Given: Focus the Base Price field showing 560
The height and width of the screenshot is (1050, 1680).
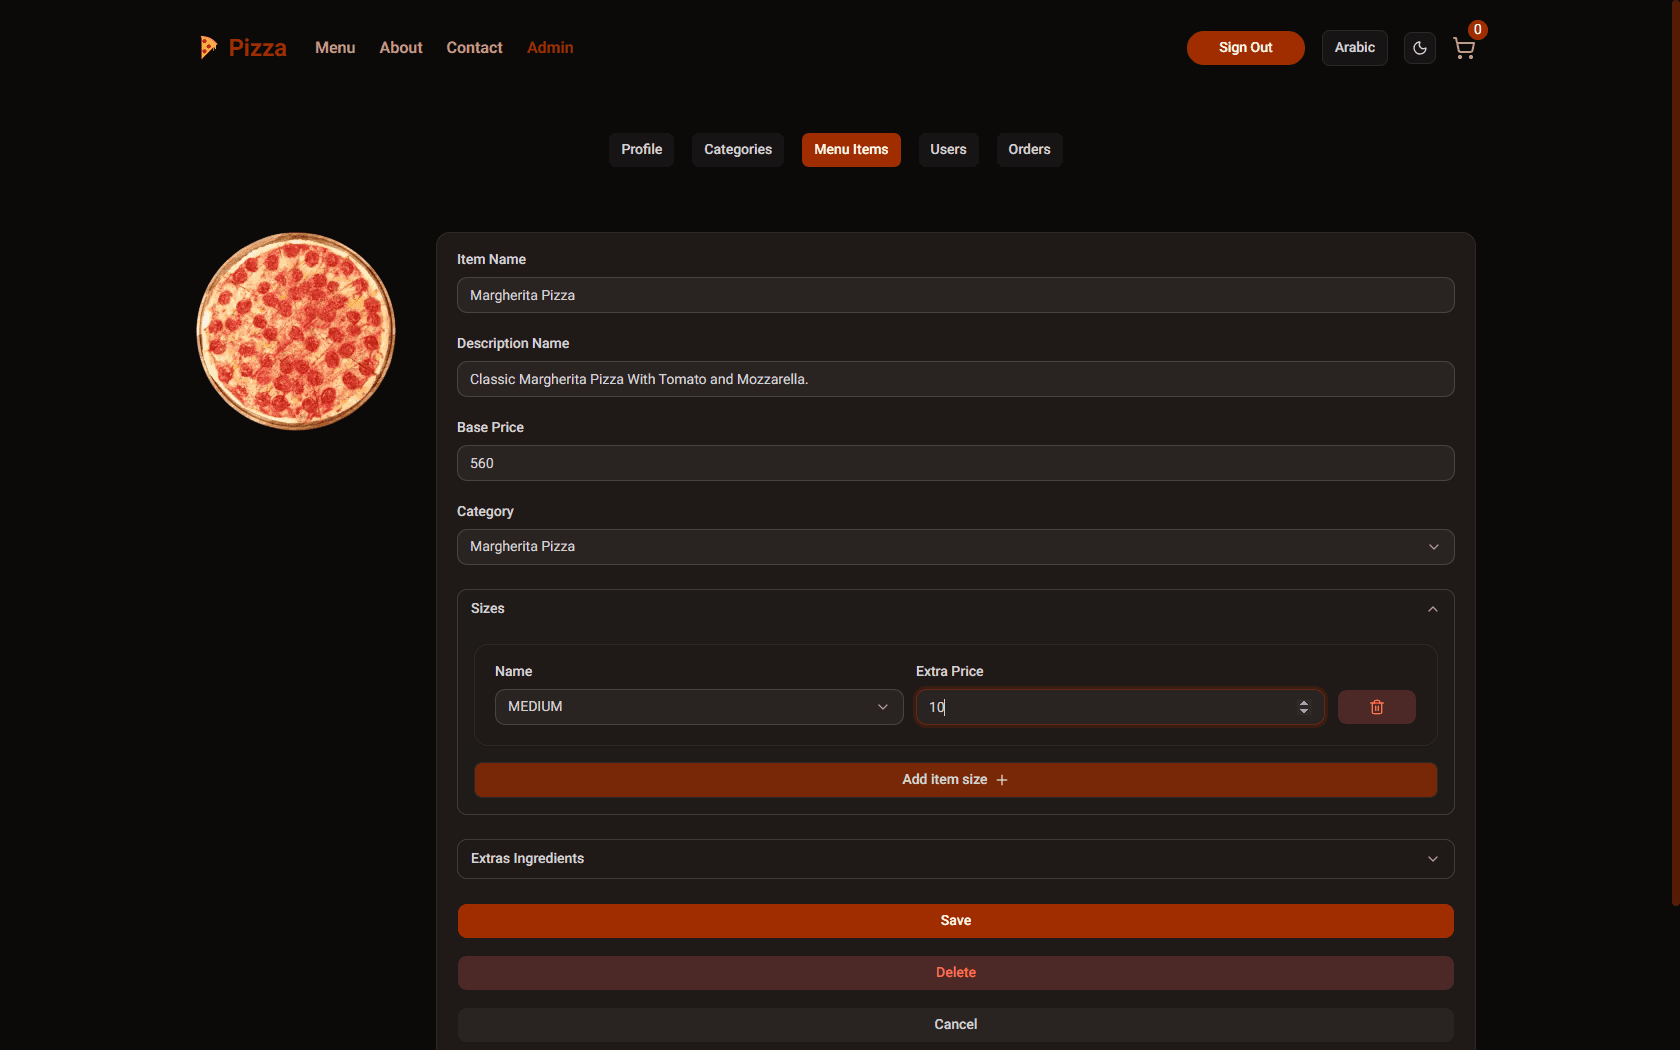Looking at the screenshot, I should [x=955, y=463].
